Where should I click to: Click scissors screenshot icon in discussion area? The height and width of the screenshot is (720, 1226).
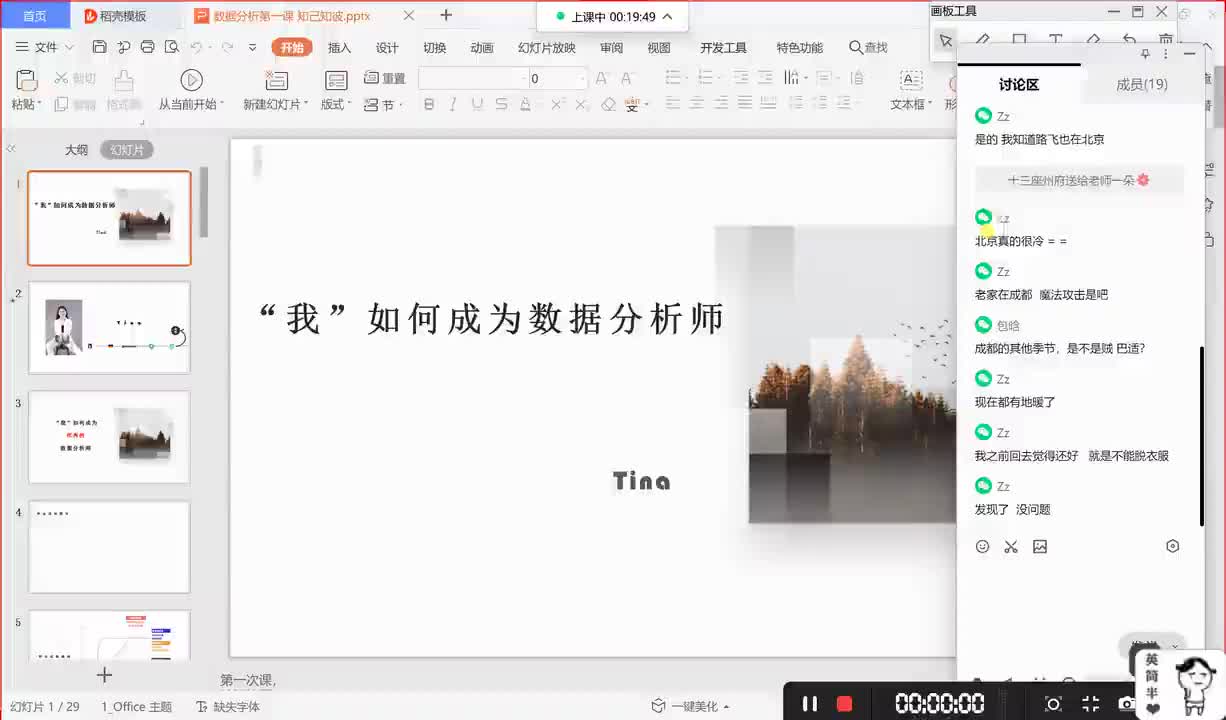(1011, 546)
